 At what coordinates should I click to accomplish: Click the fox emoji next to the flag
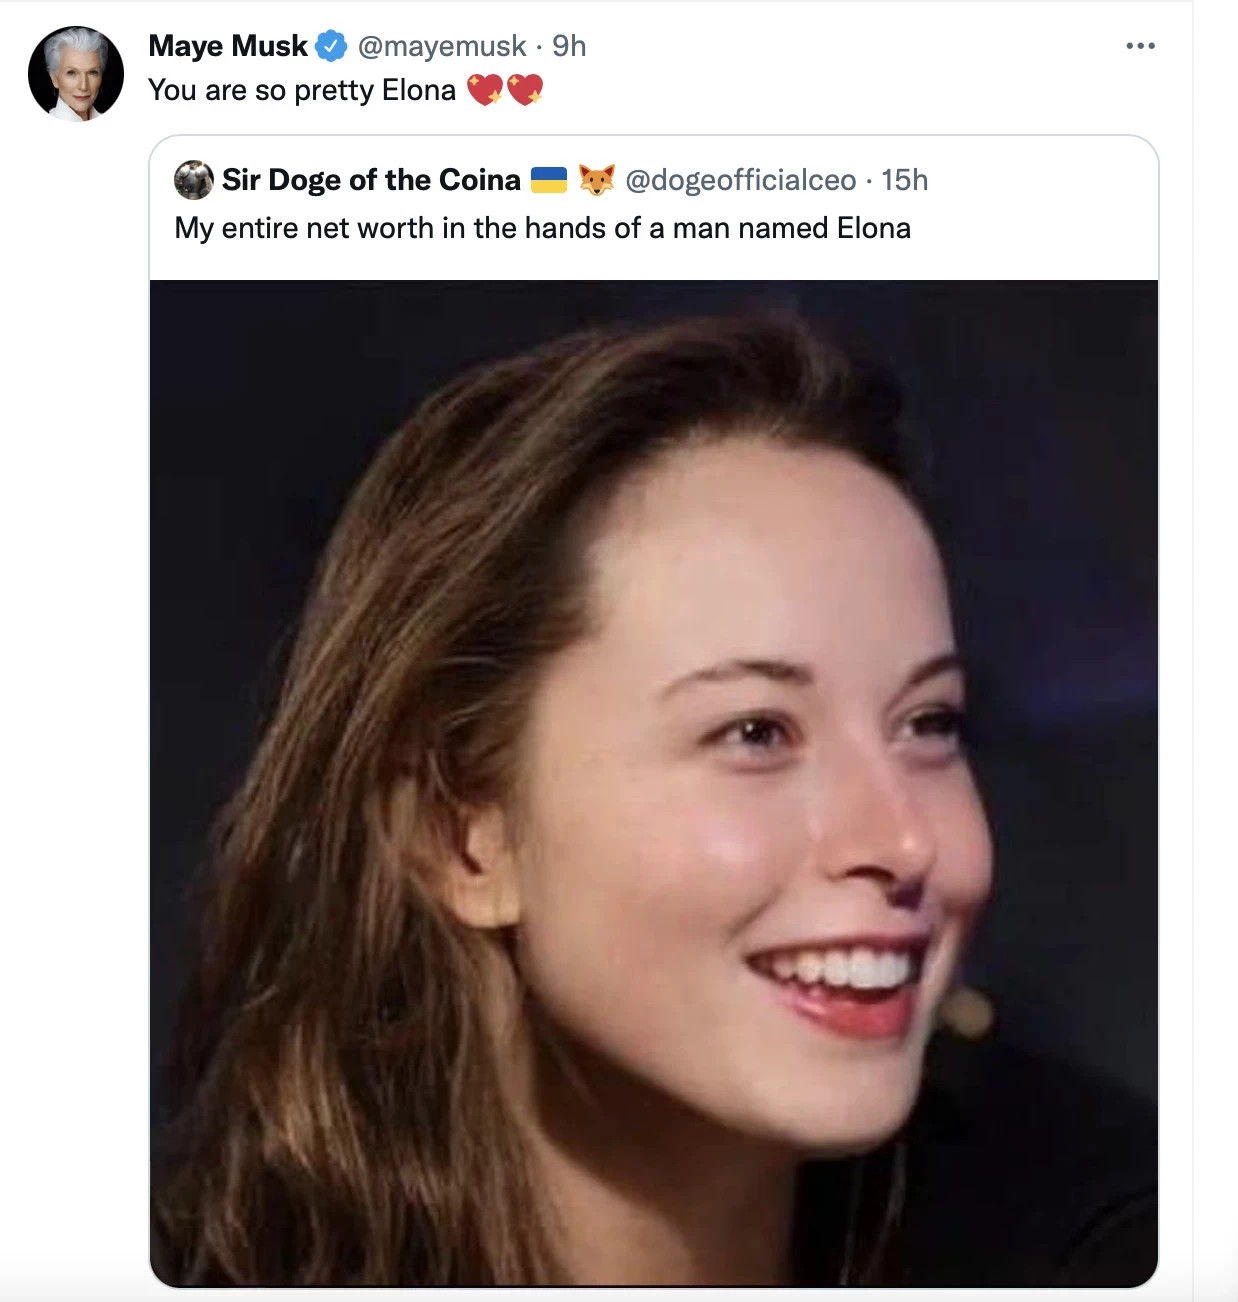(597, 180)
